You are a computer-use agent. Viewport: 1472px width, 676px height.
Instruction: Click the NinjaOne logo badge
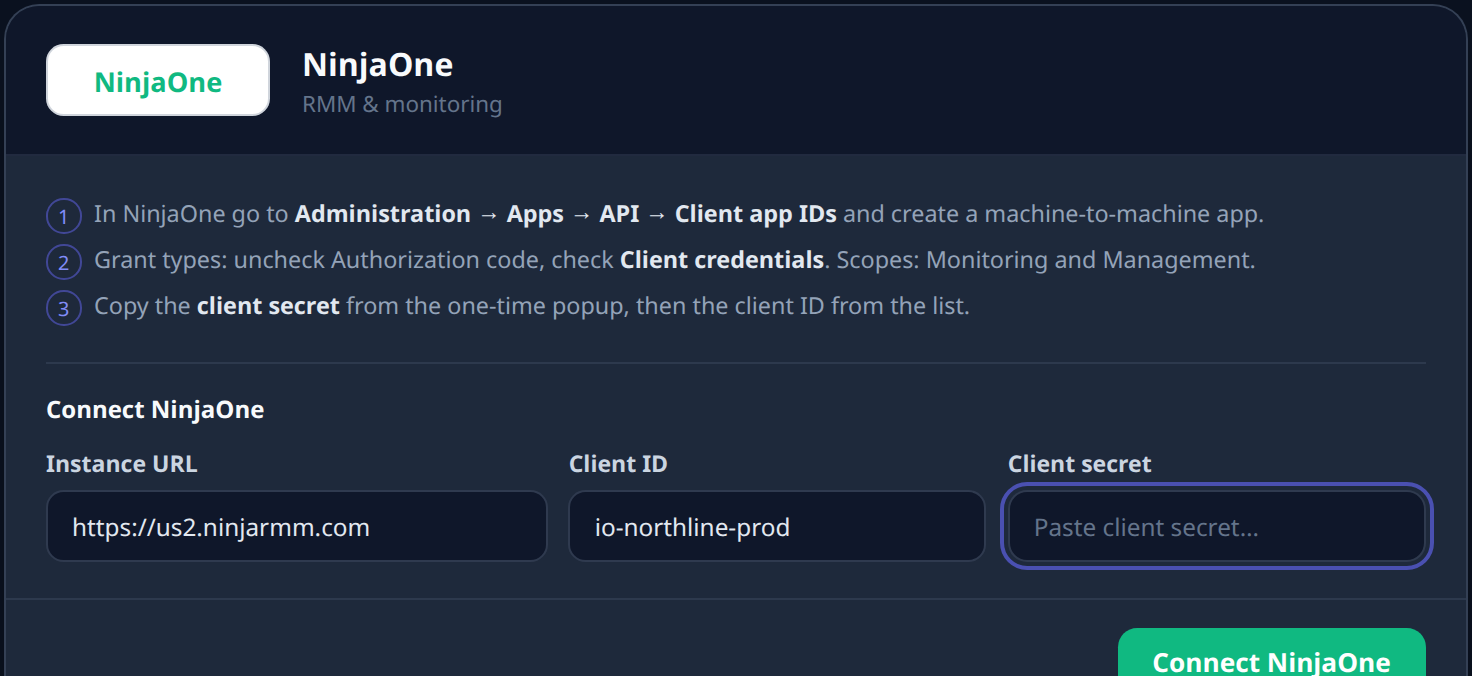(x=158, y=80)
